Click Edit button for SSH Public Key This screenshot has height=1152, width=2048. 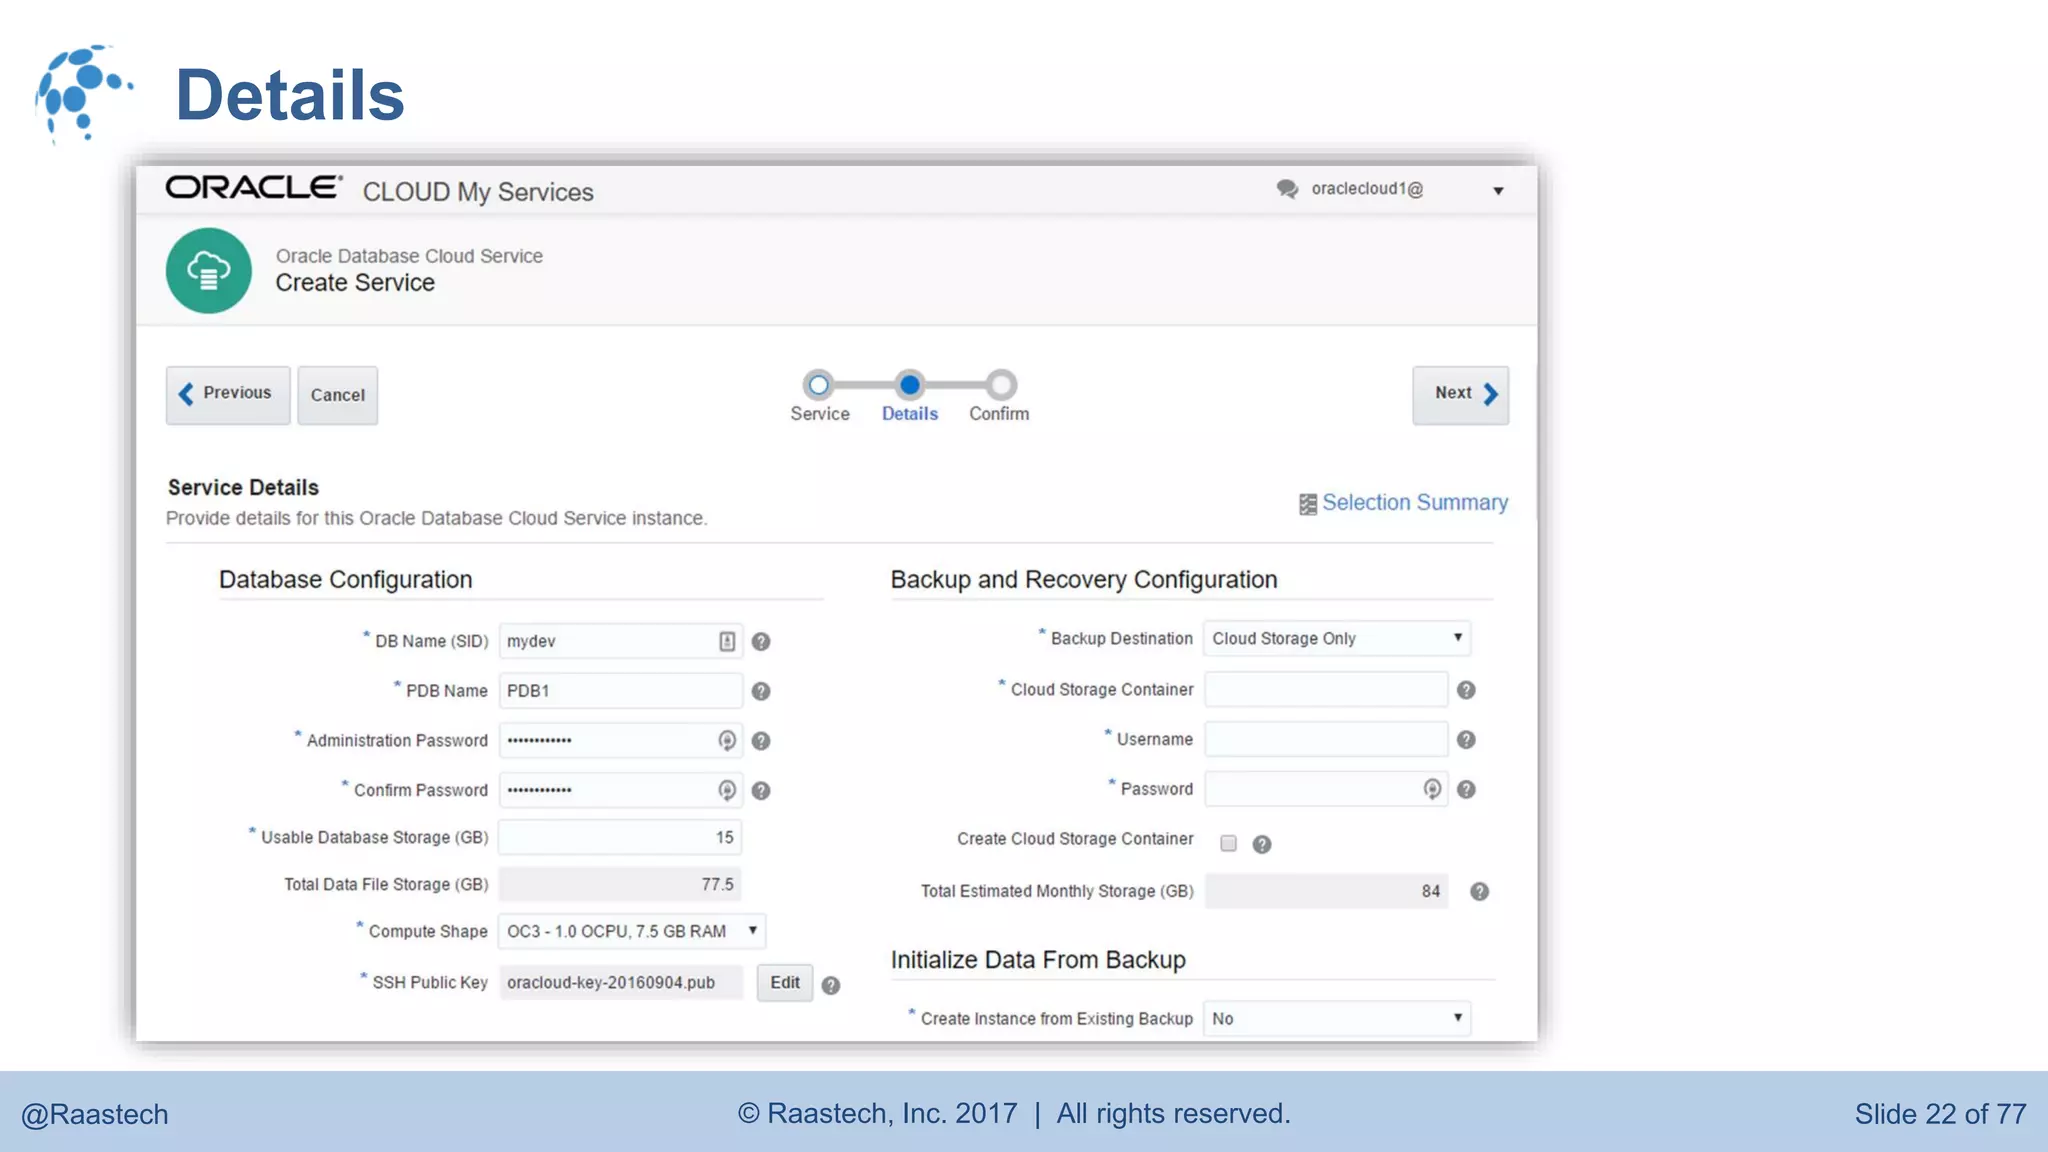[x=785, y=983]
